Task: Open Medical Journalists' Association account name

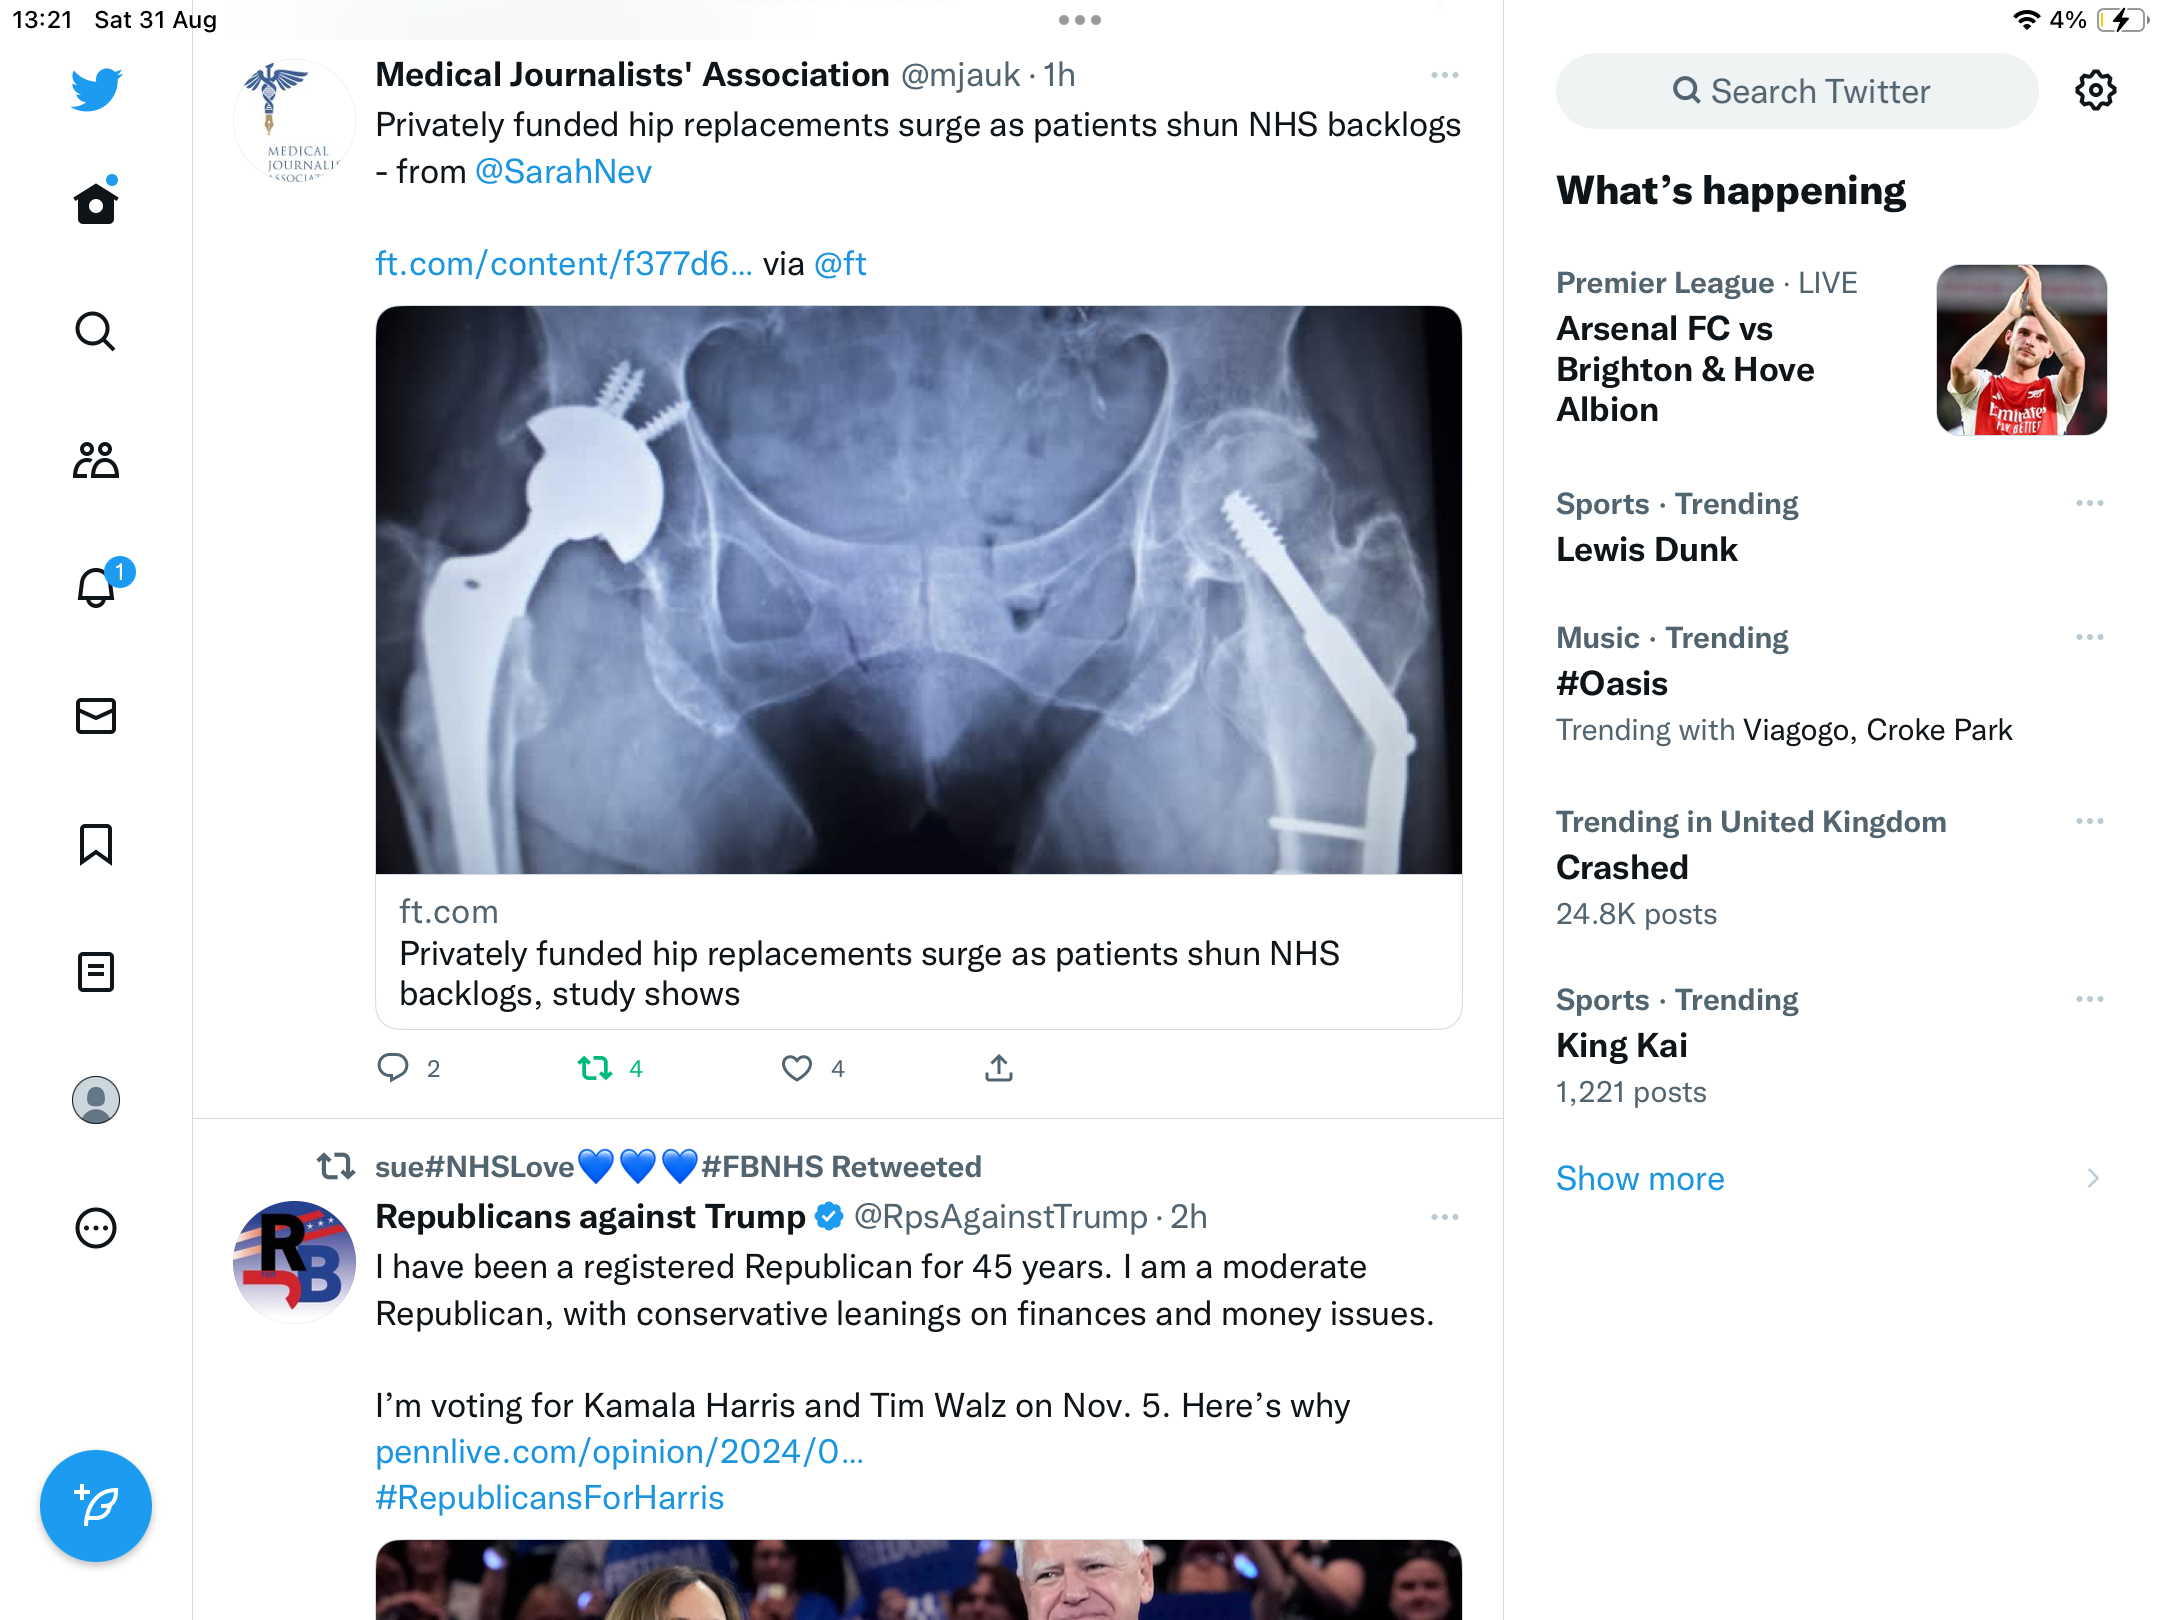Action: pyautogui.click(x=632, y=75)
